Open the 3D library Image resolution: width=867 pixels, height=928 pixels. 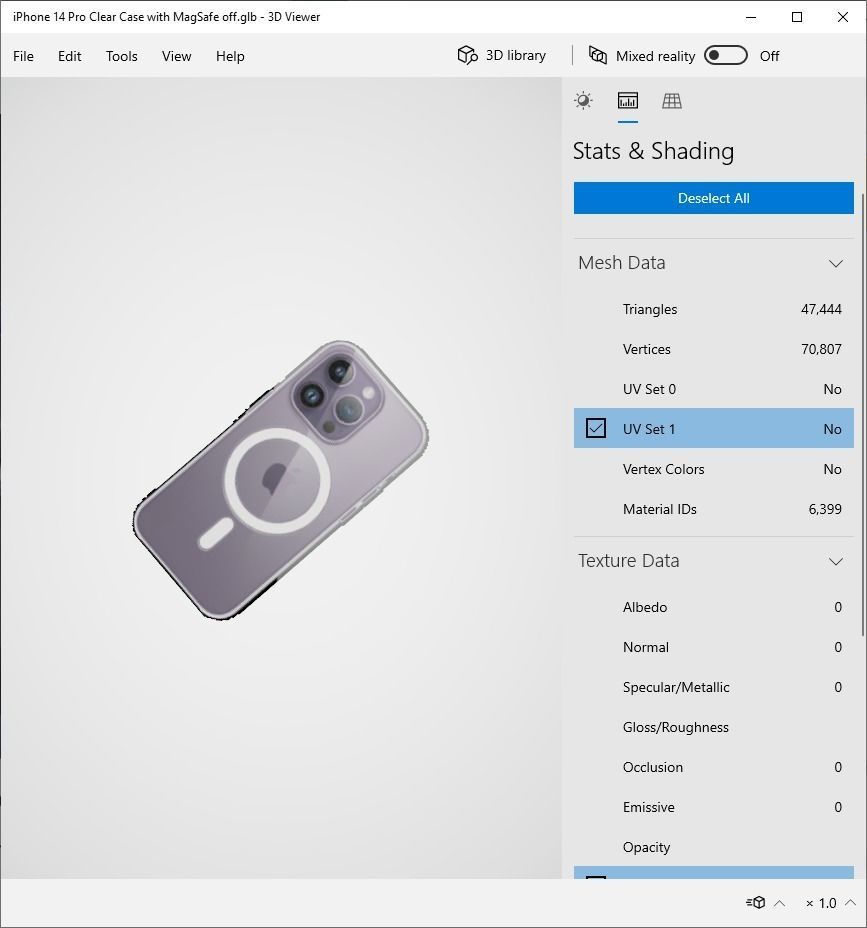pyautogui.click(x=502, y=56)
